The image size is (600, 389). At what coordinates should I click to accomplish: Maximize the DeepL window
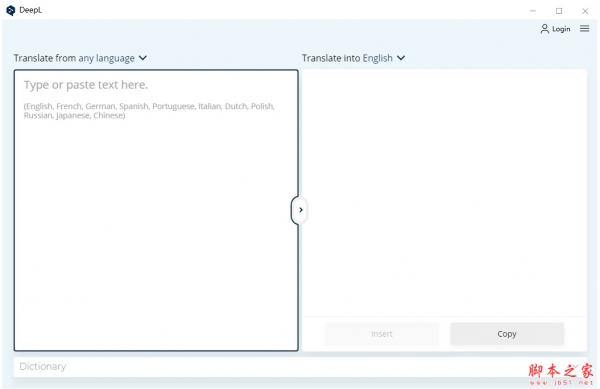559,11
